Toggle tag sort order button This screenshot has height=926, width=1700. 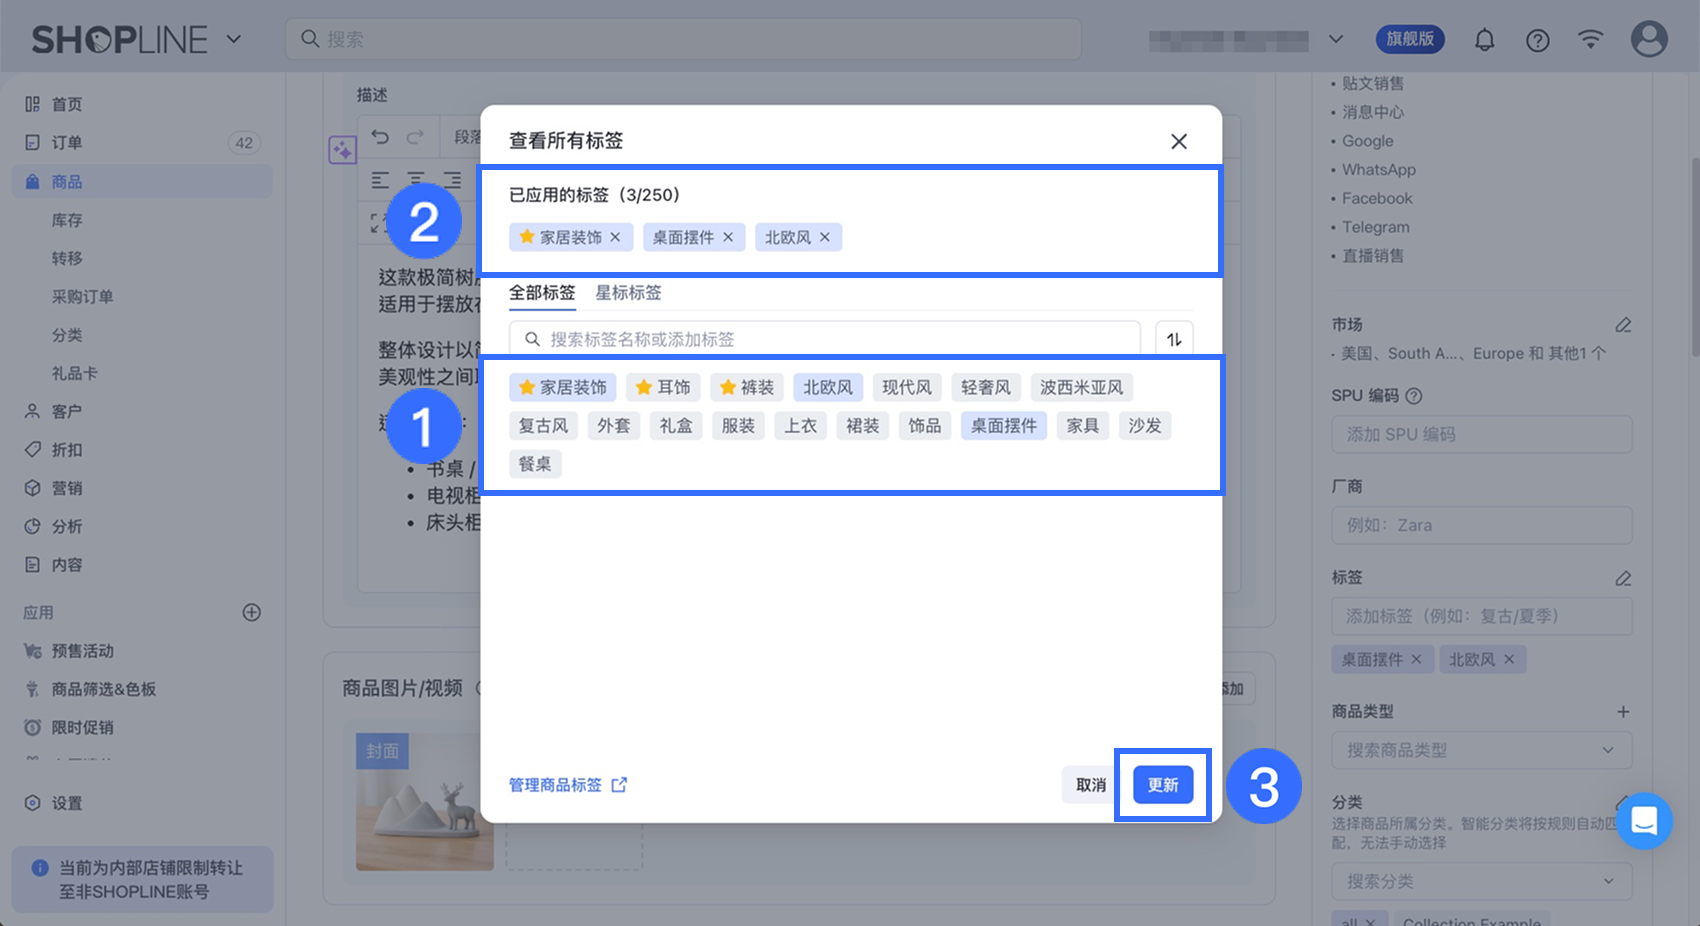(1174, 339)
